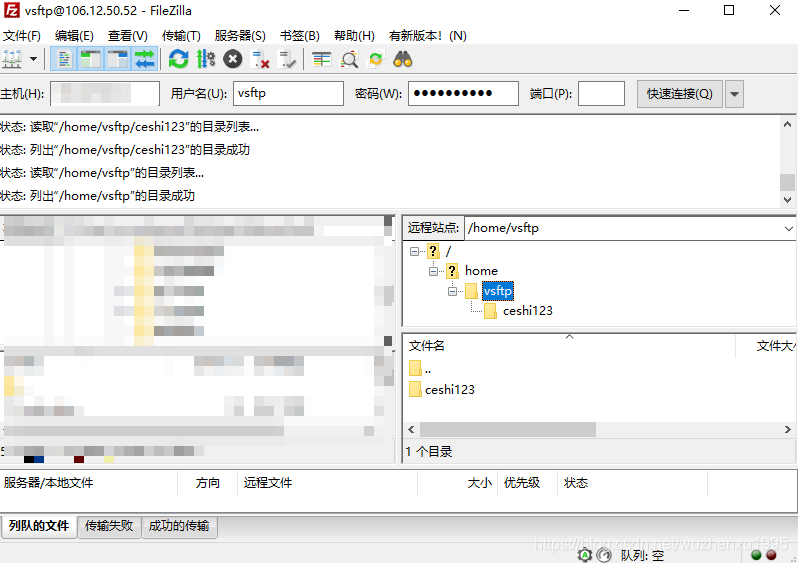Sort remote list by 文件名 column
This screenshot has width=798, height=563.
pyautogui.click(x=569, y=346)
